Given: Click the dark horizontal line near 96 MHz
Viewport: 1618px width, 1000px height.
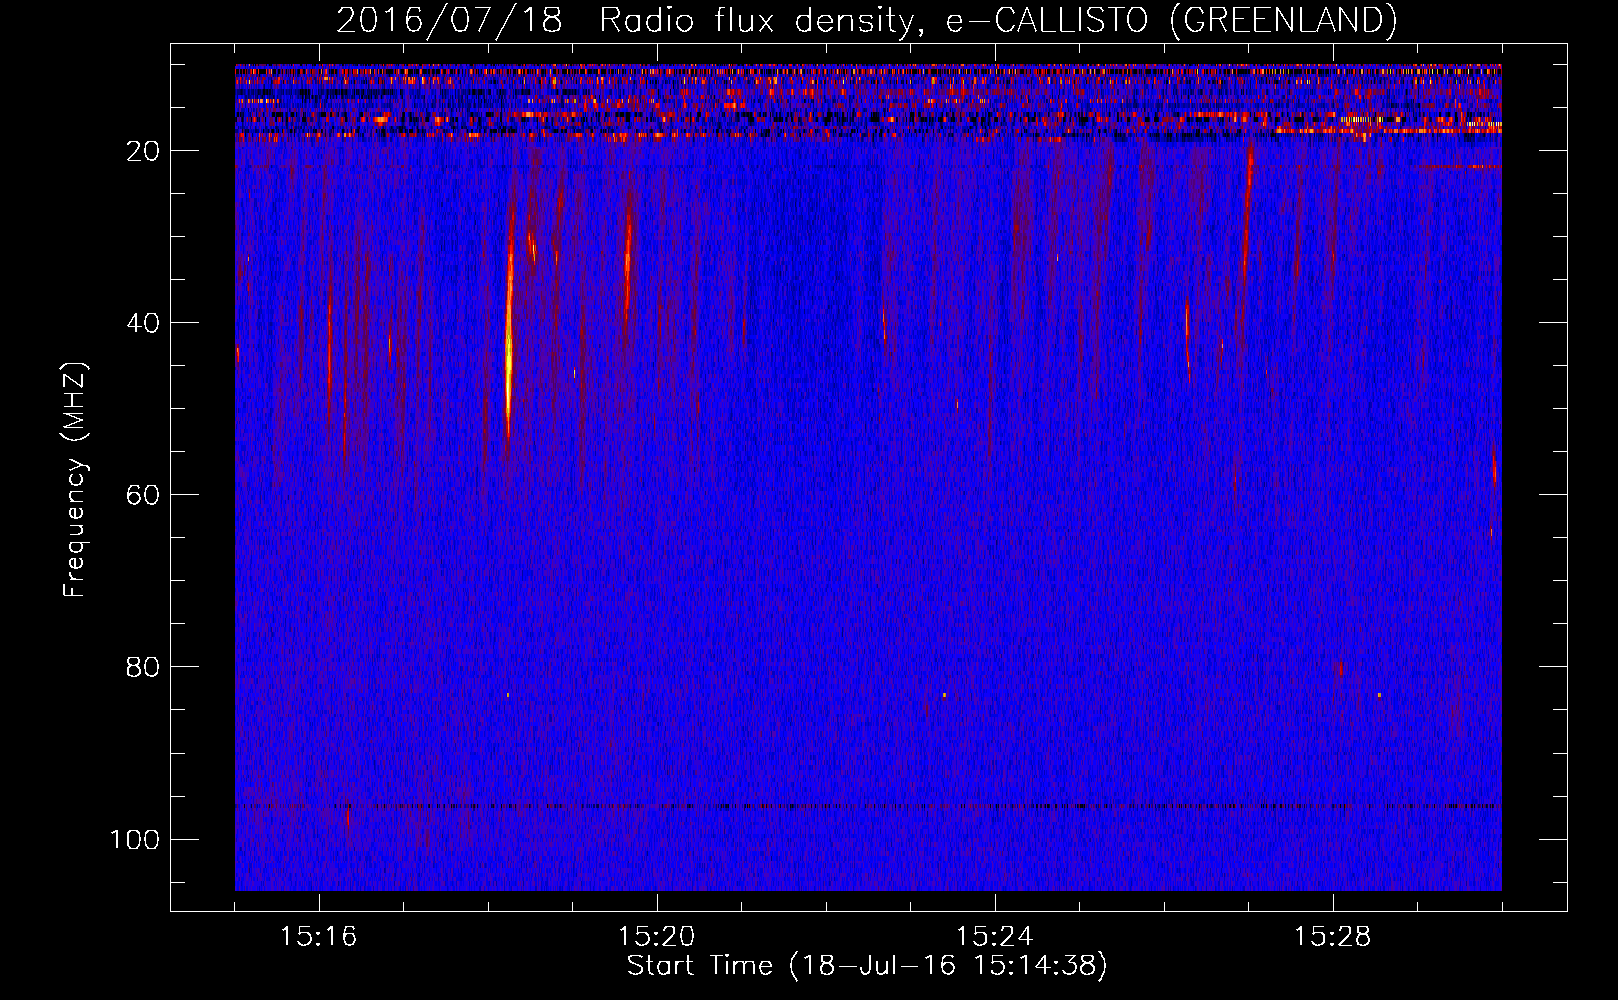Looking at the screenshot, I should point(868,805).
